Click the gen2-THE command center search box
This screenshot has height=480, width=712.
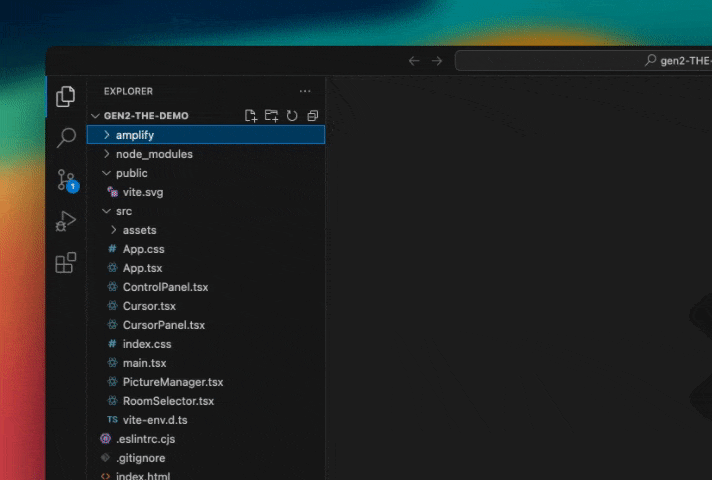point(583,61)
